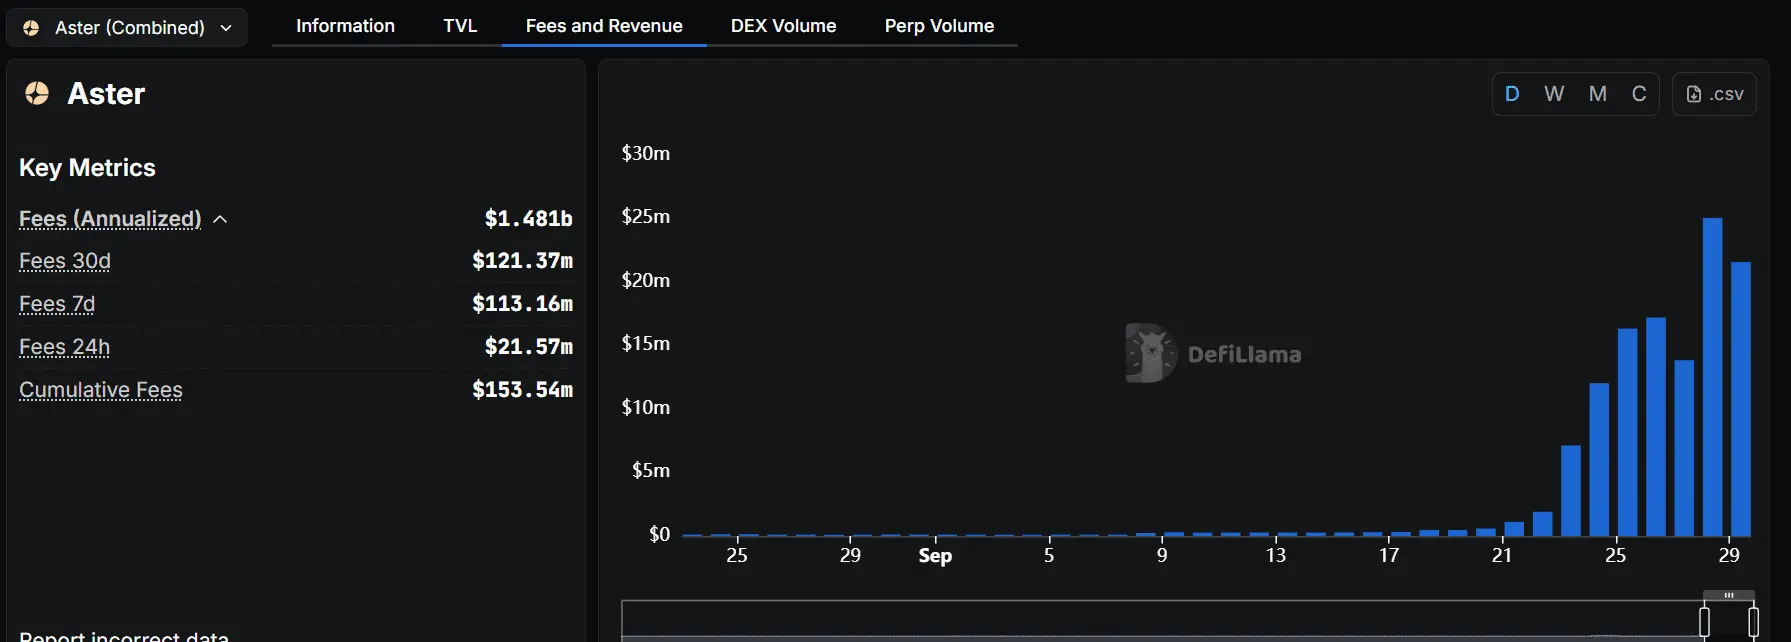Image resolution: width=1791 pixels, height=642 pixels.
Task: Download chart data as .csv
Action: pos(1714,94)
